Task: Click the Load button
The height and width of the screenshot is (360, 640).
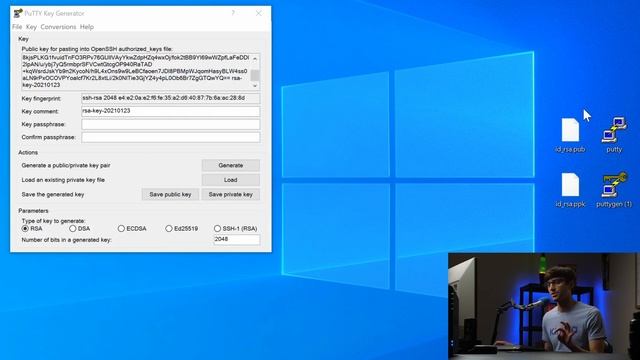Action: point(231,180)
